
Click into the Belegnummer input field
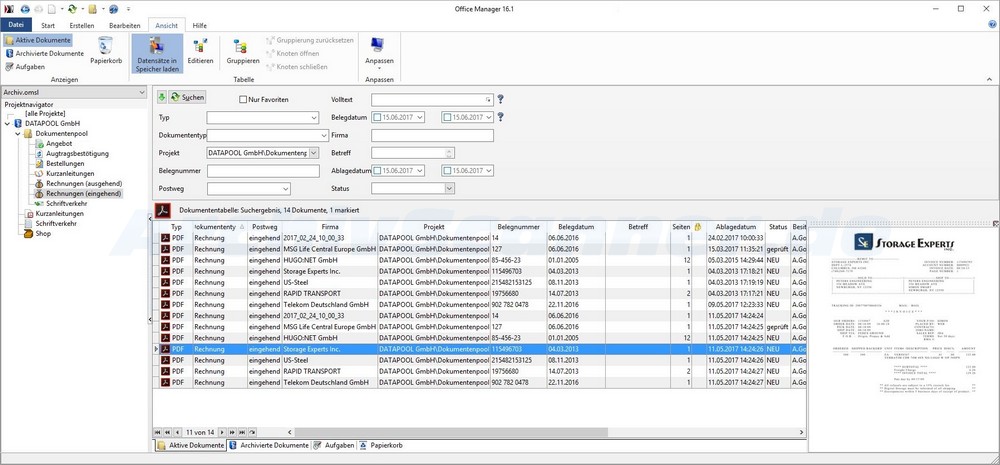[263, 171]
